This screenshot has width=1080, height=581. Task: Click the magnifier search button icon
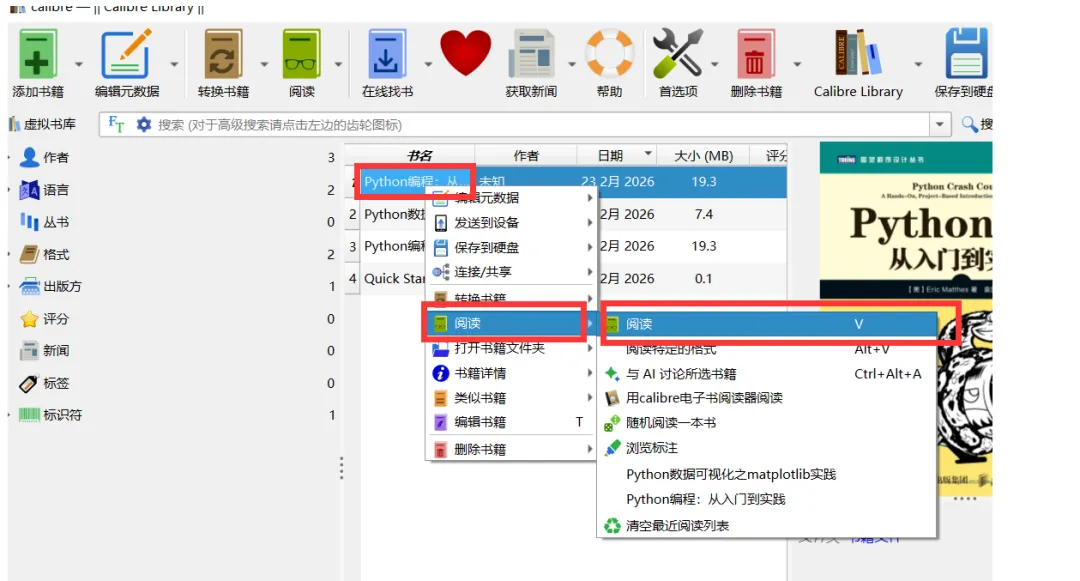point(970,124)
